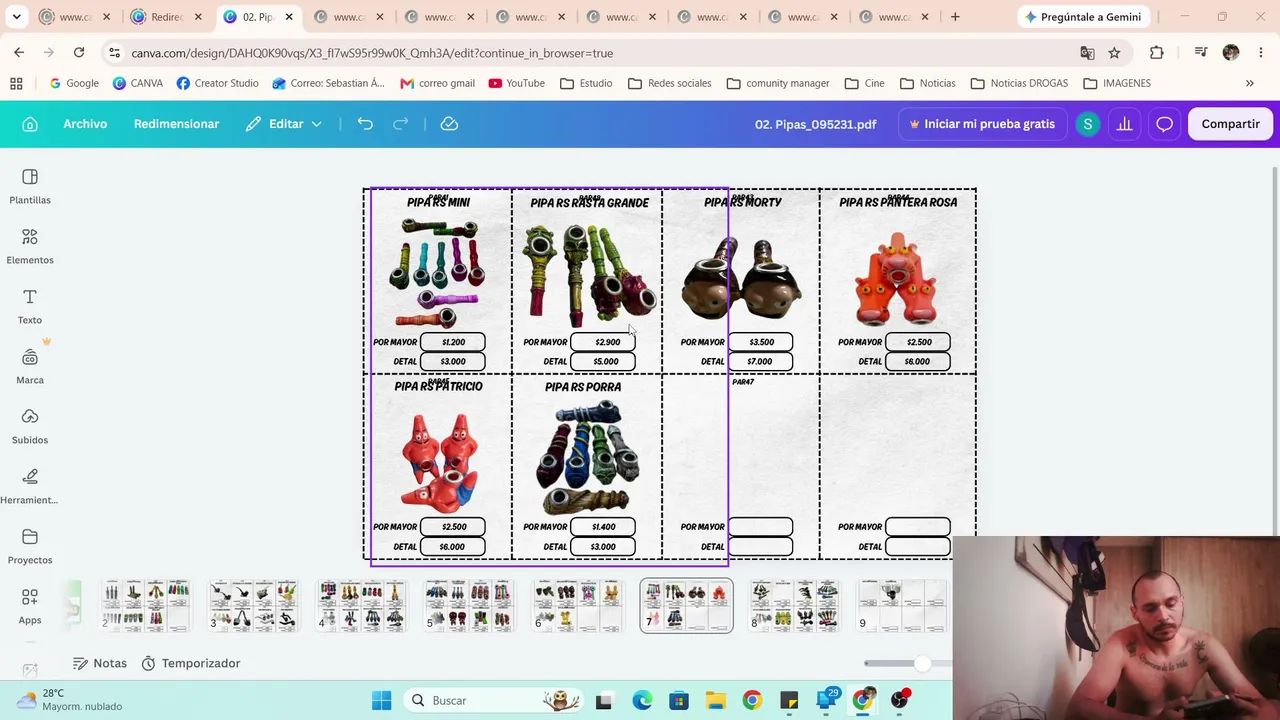1280x720 pixels.
Task: Open the Plantillas panel
Action: pos(30,186)
